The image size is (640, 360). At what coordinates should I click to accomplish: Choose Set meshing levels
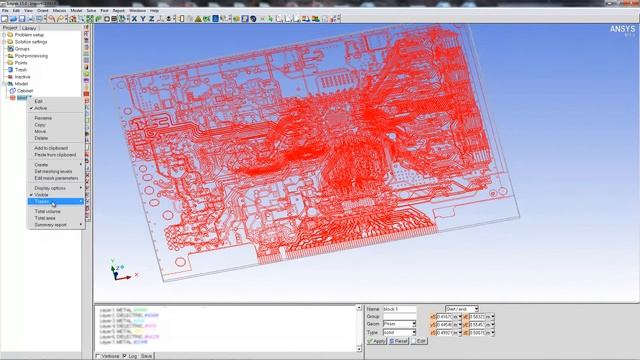click(x=53, y=171)
